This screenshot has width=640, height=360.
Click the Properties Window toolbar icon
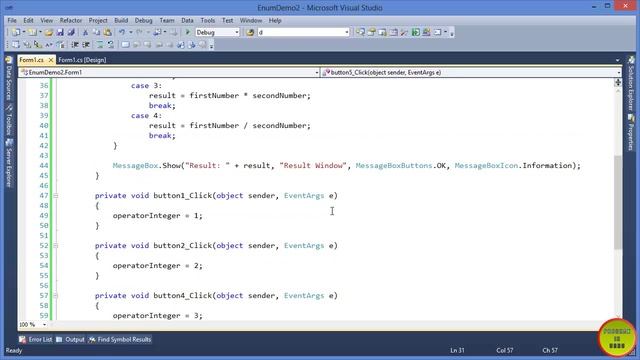371,32
